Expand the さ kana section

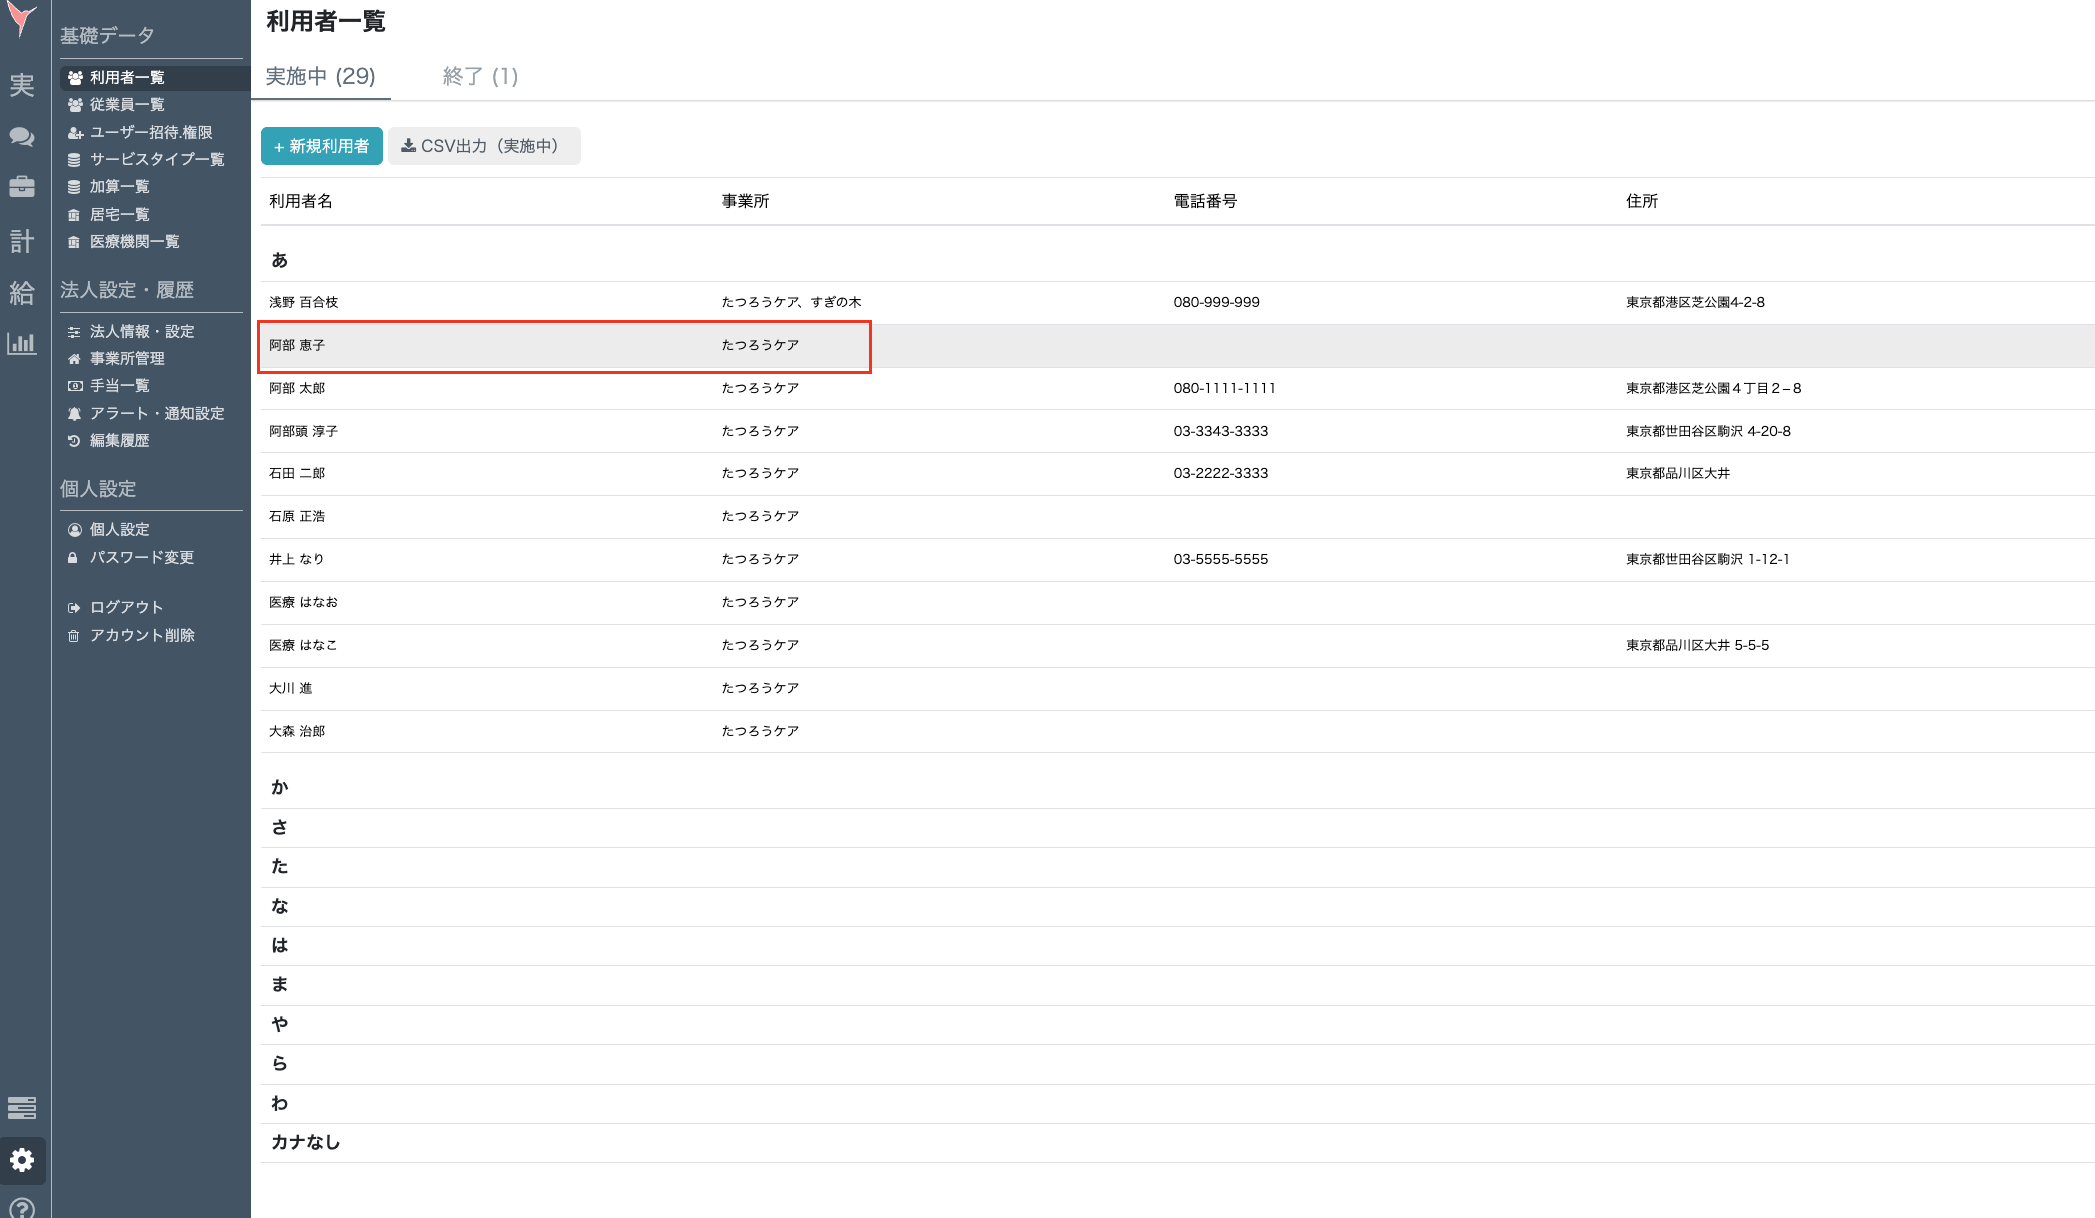pyautogui.click(x=280, y=827)
